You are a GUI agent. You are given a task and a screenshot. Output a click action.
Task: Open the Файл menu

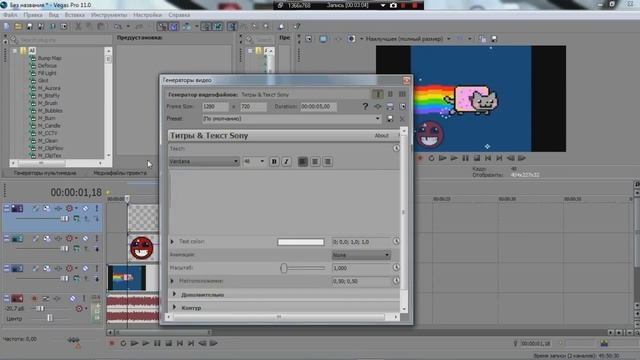click(x=10, y=15)
